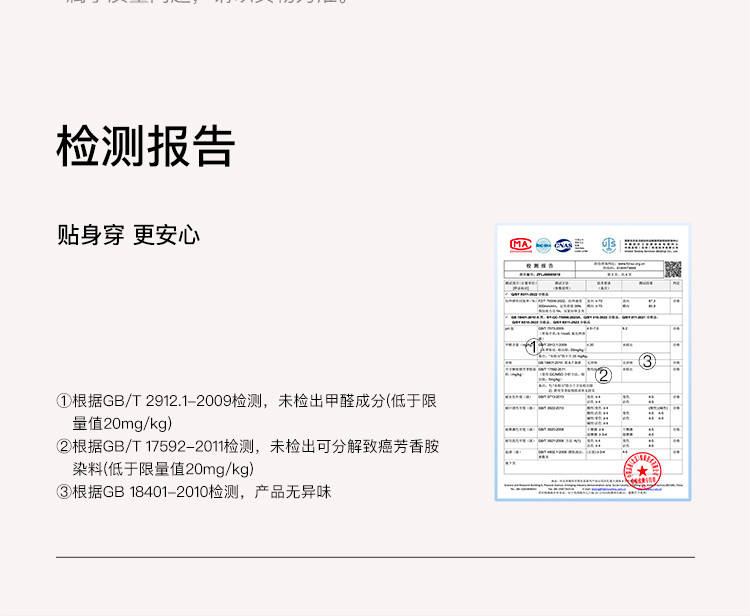Click the red CMA certification logo

[x=520, y=244]
